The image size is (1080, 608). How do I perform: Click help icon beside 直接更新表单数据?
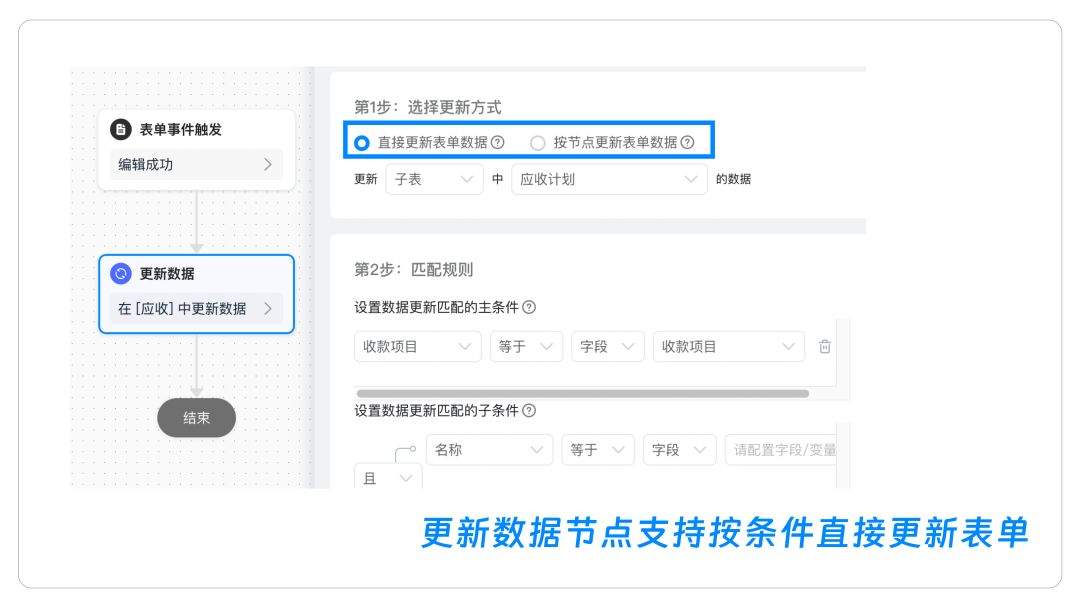497,143
